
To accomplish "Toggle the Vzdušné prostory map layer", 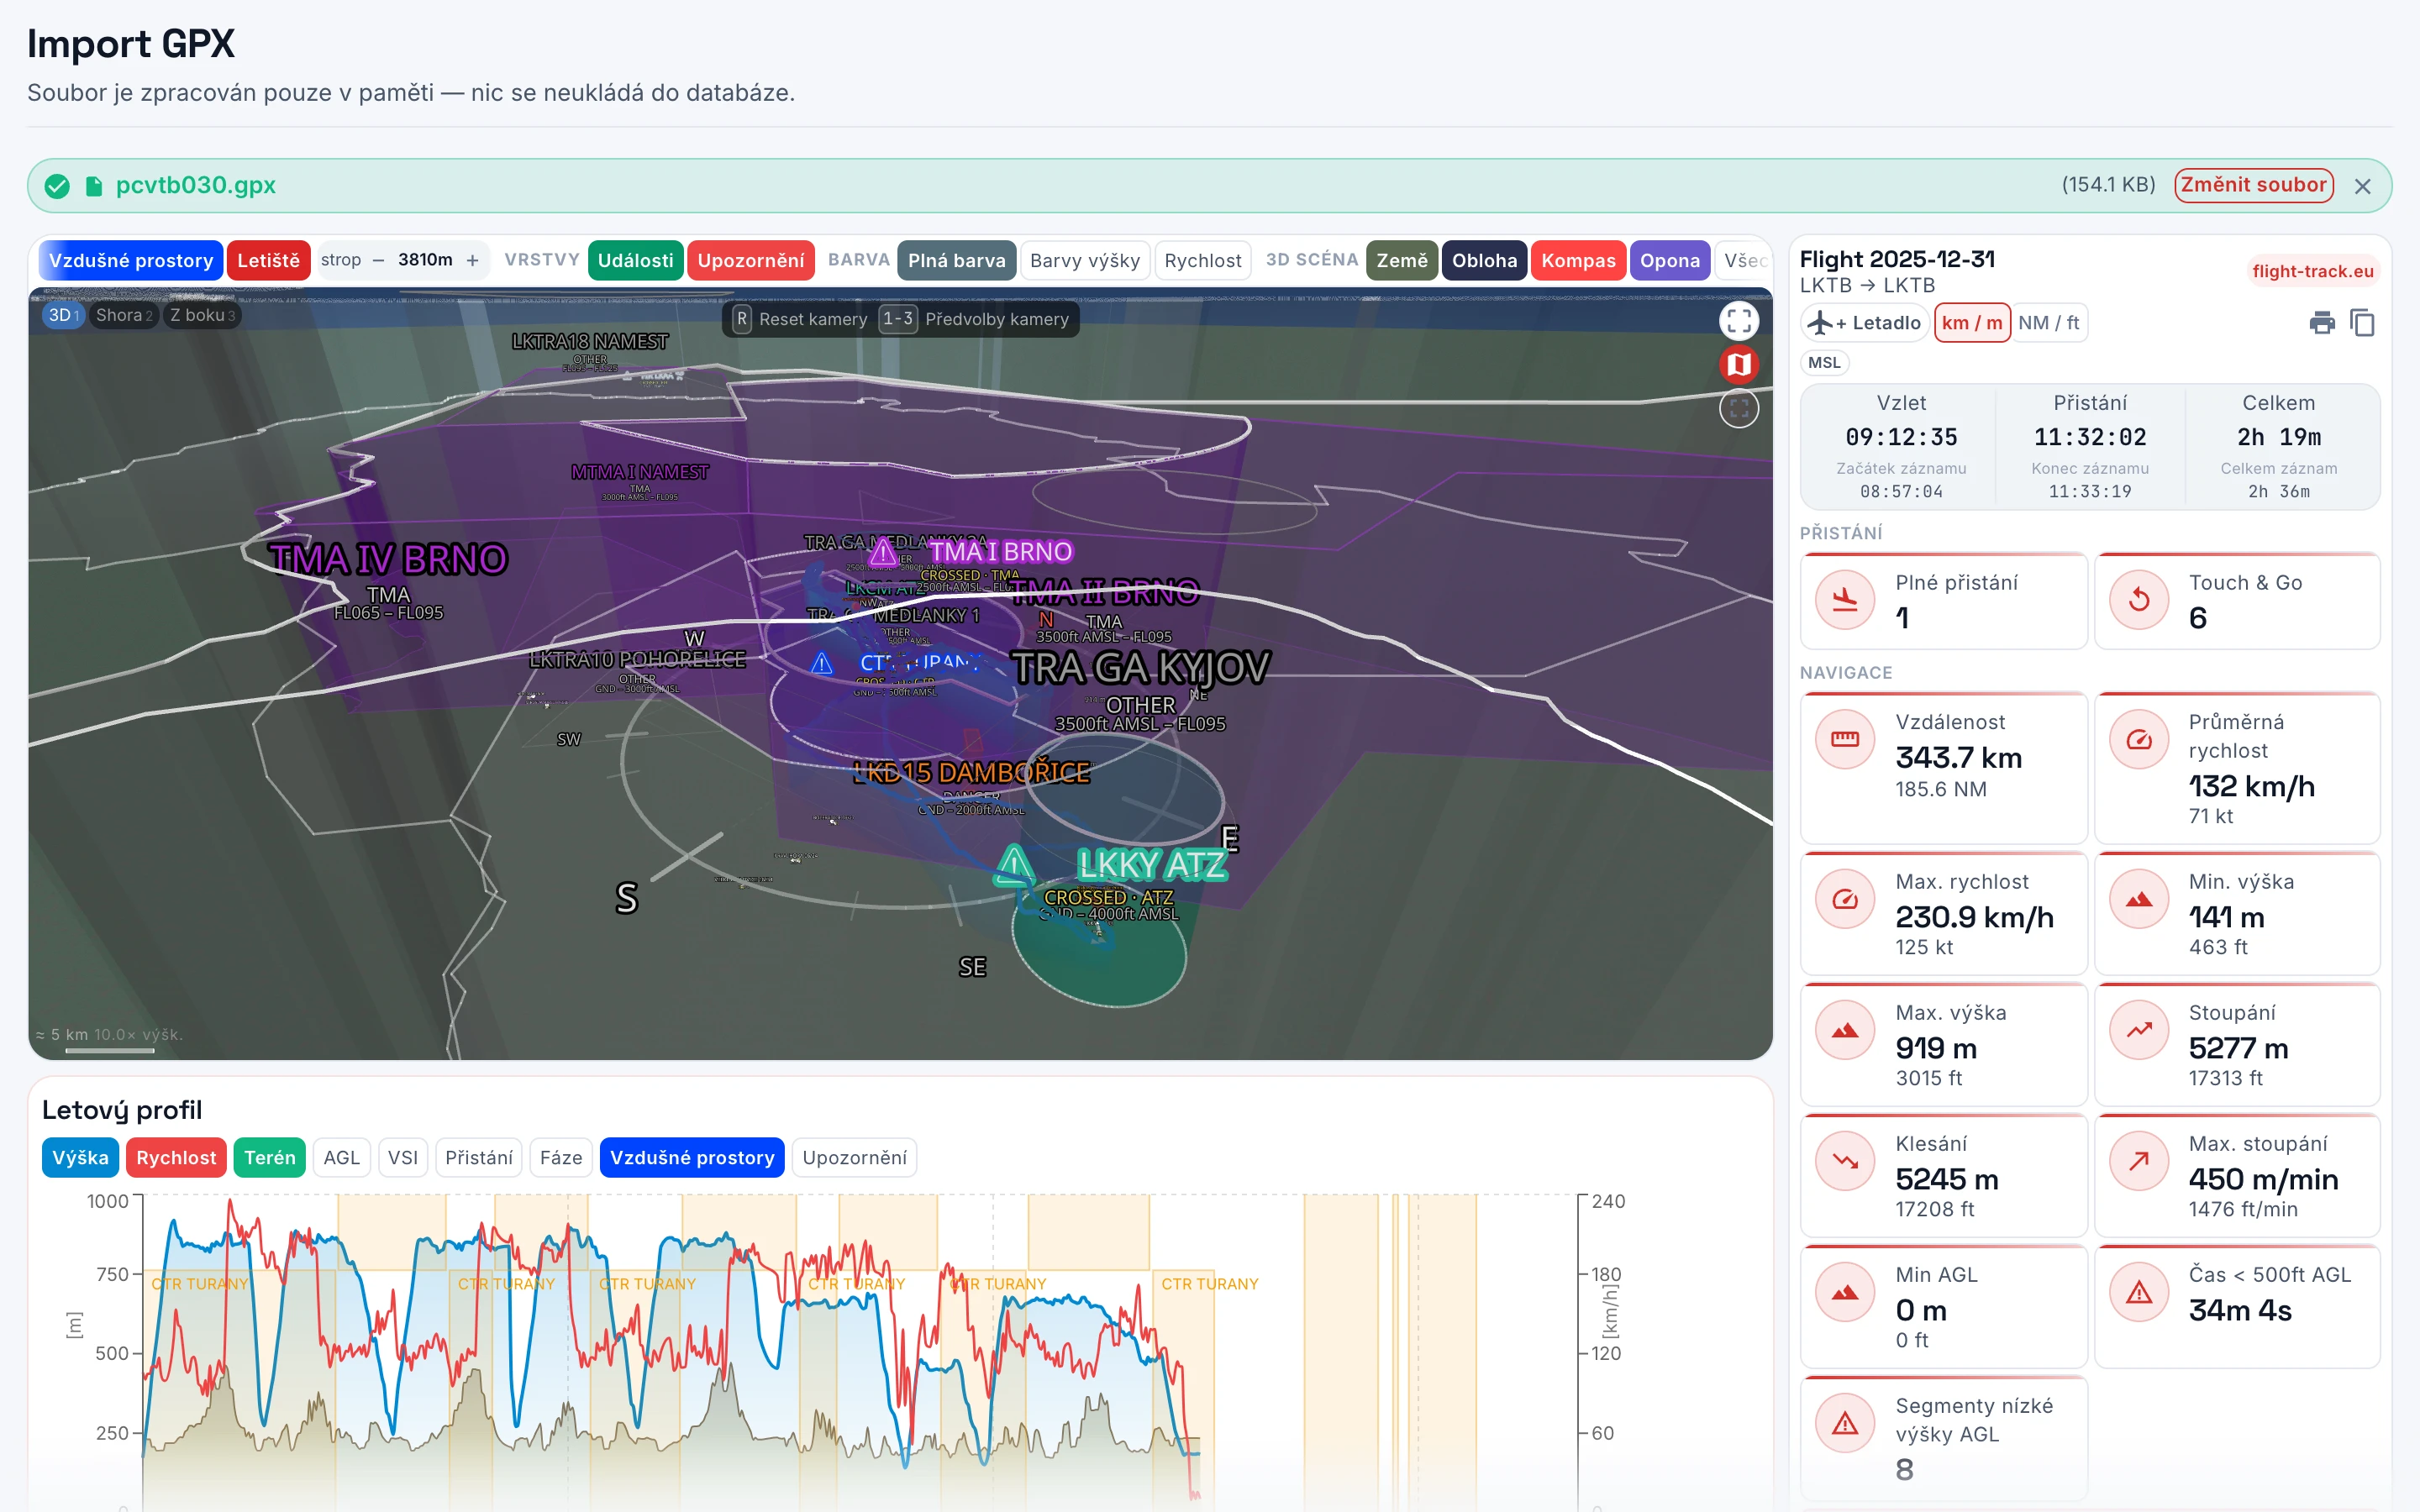I will tap(131, 261).
